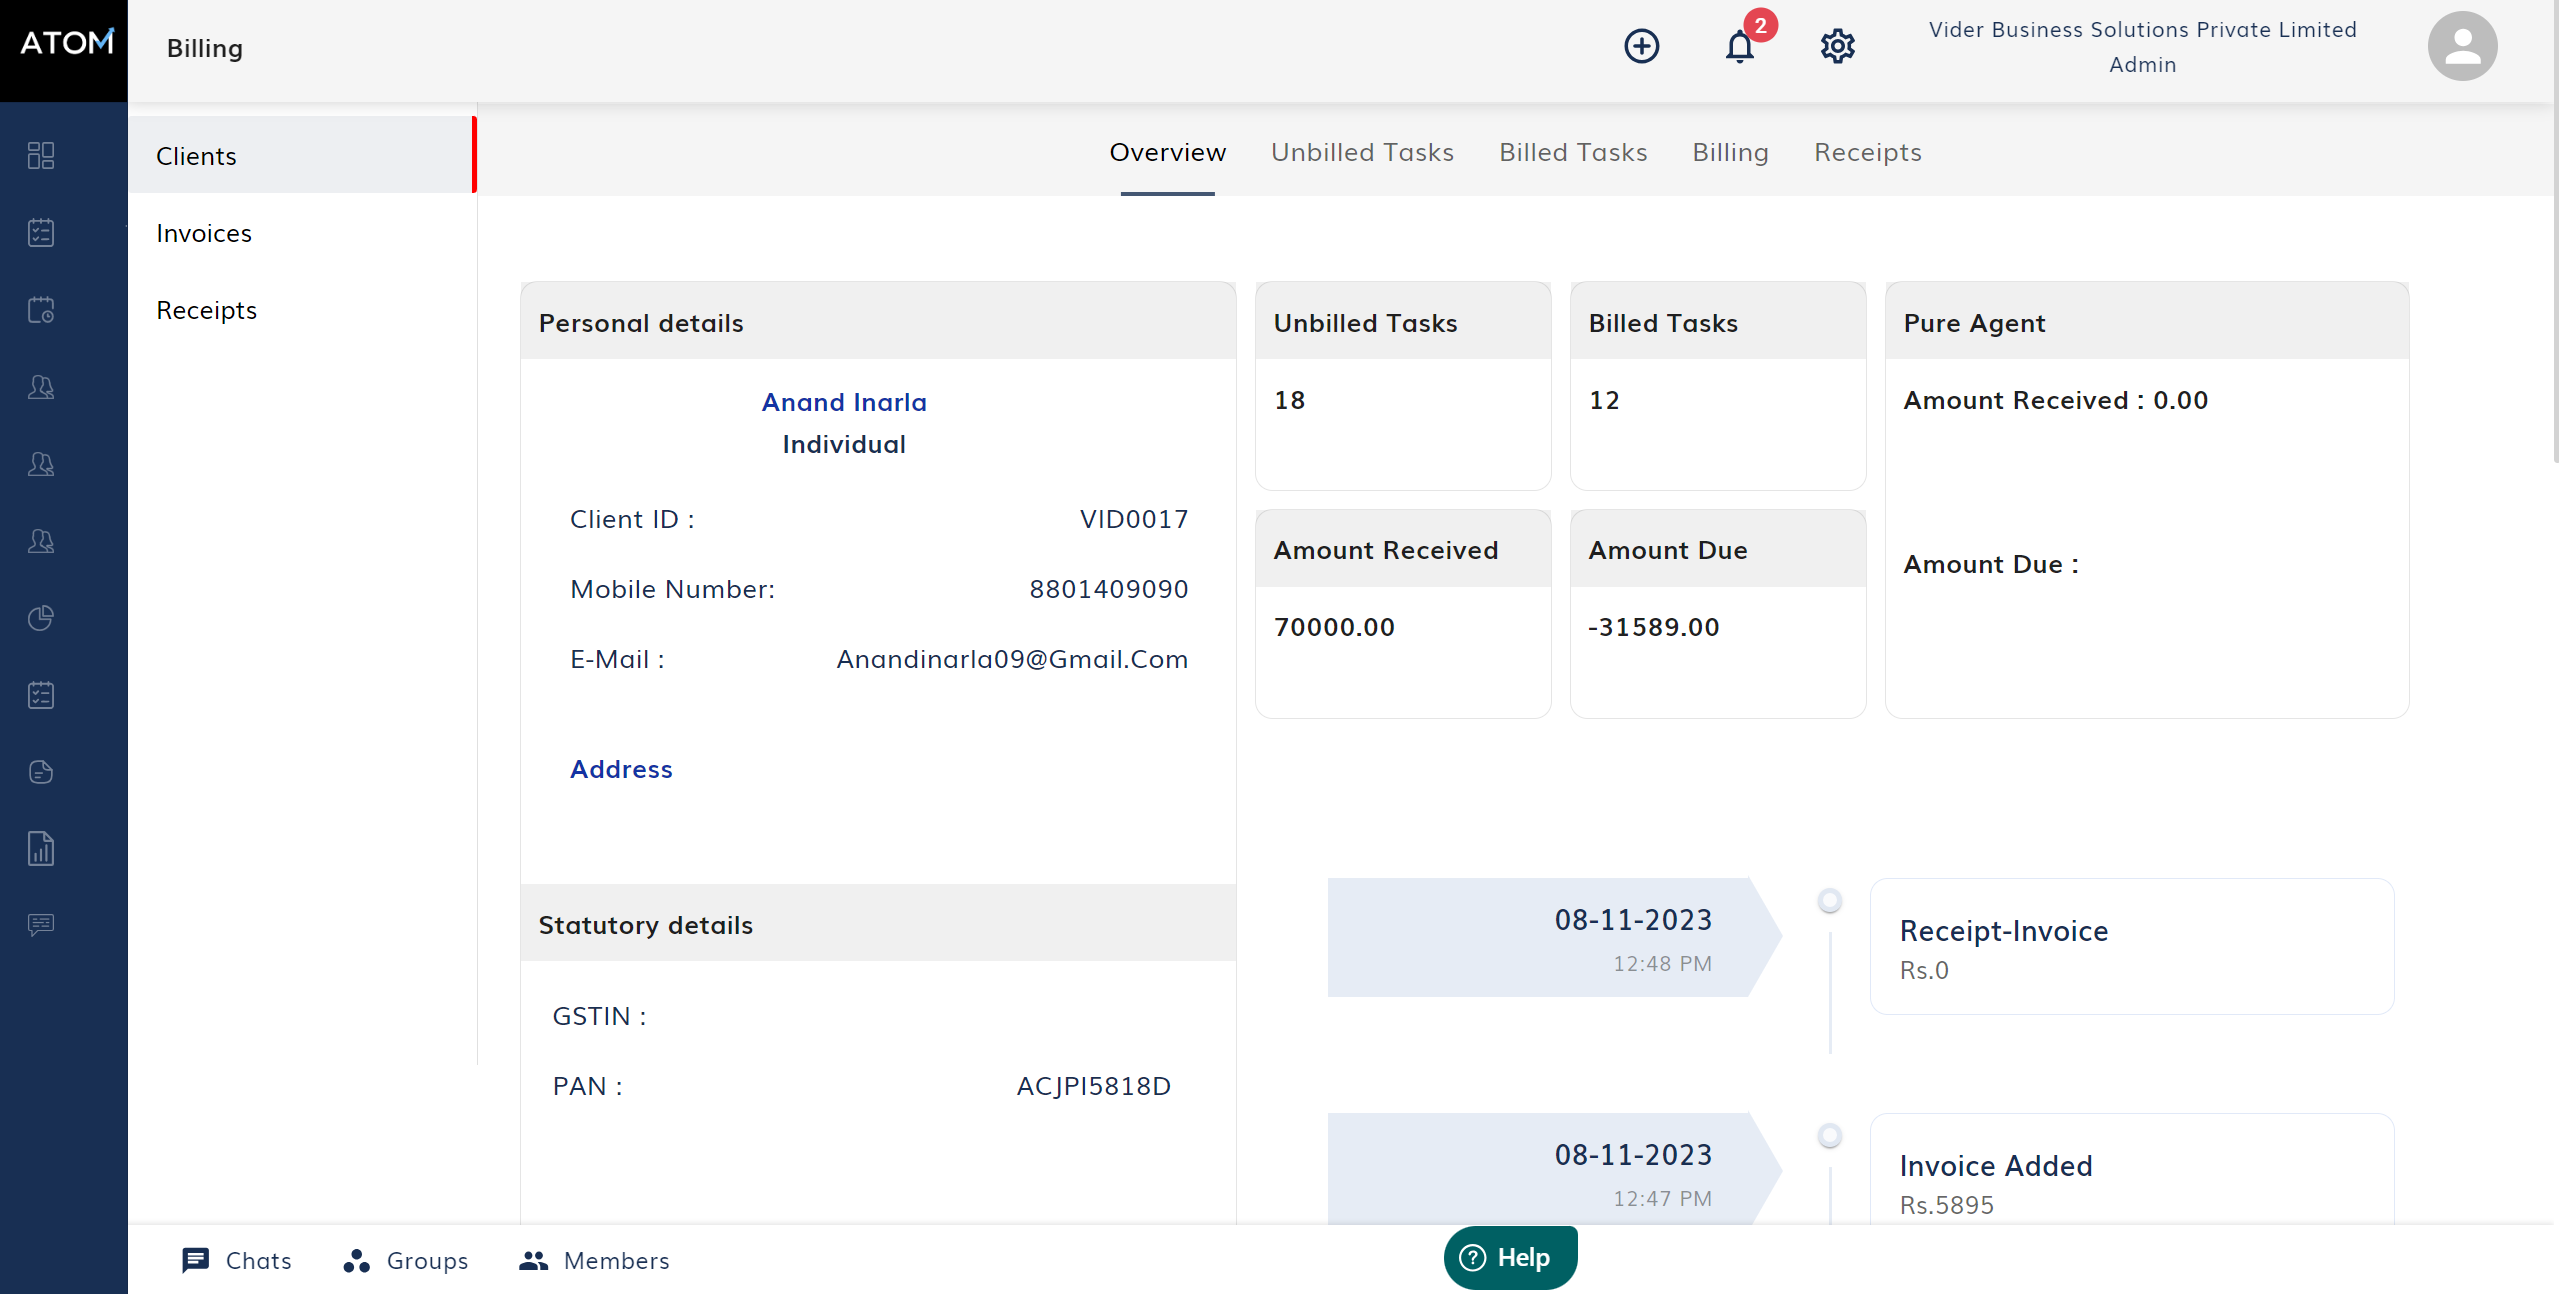This screenshot has width=2559, height=1294.
Task: Open the settings gear icon
Action: (x=1837, y=46)
